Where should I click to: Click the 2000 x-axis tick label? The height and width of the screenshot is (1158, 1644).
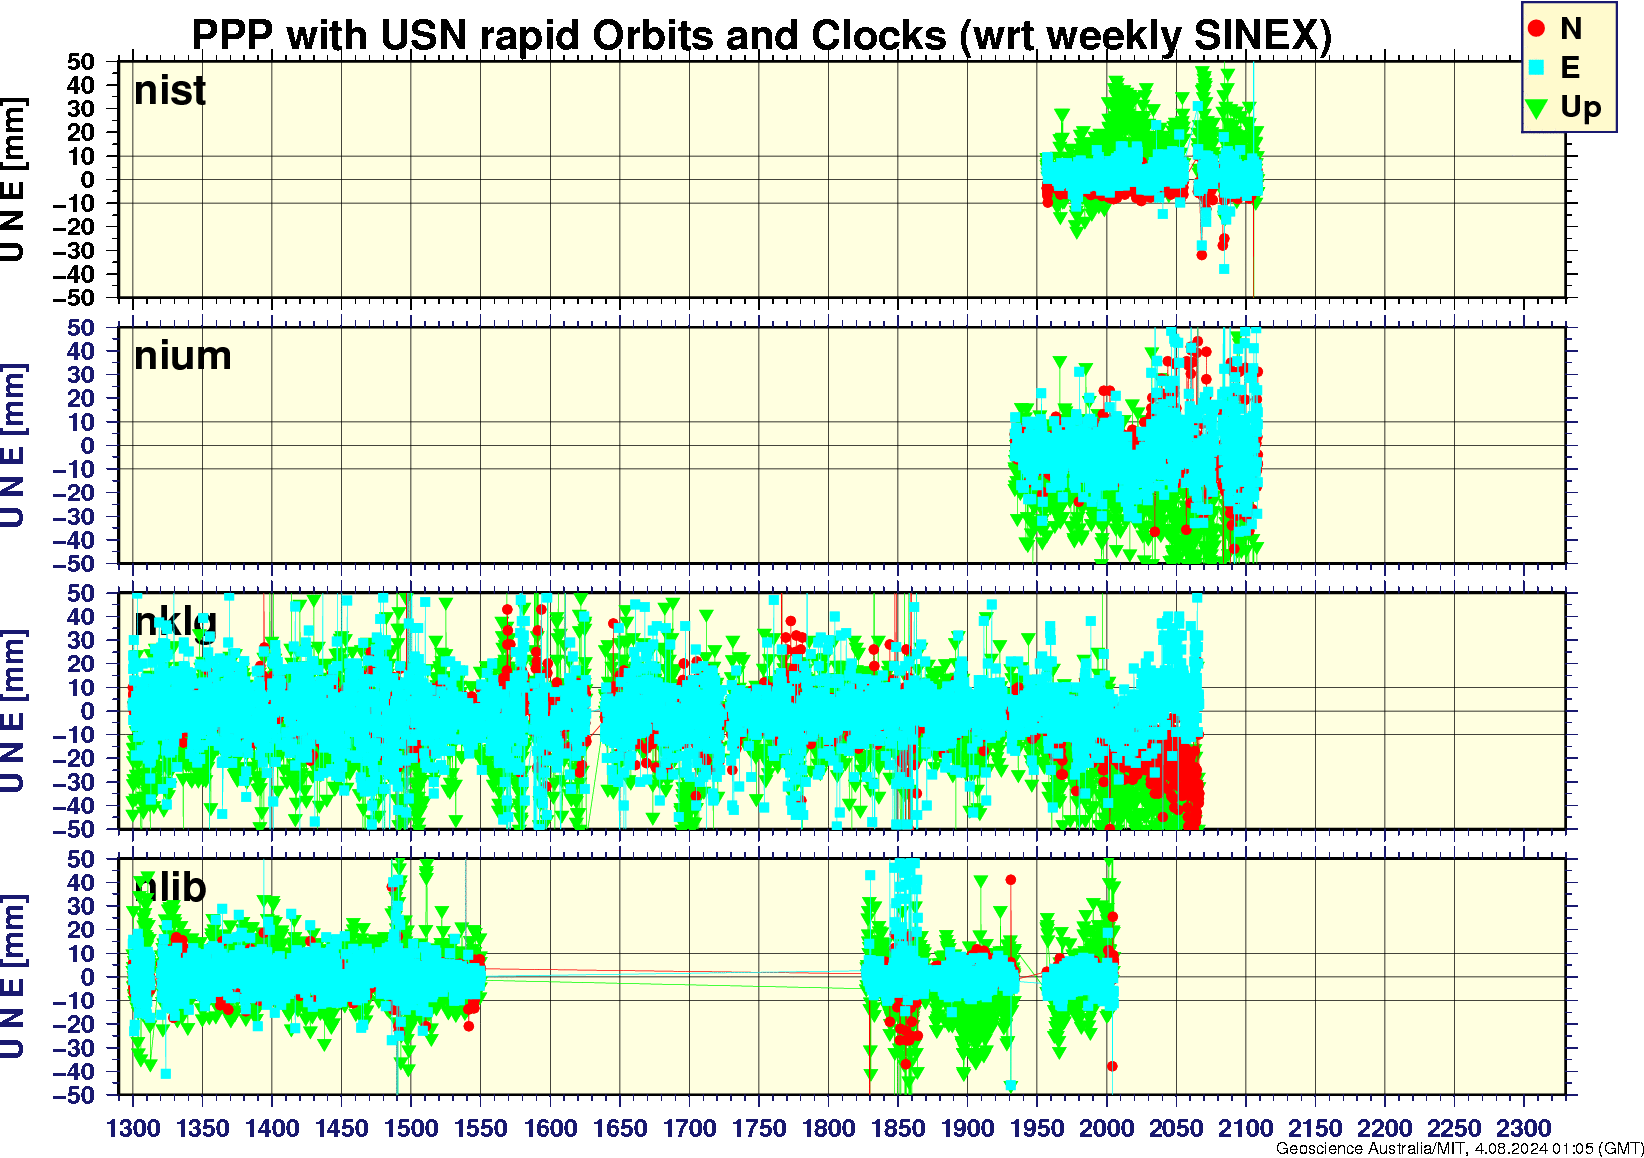pyautogui.click(x=1106, y=1128)
